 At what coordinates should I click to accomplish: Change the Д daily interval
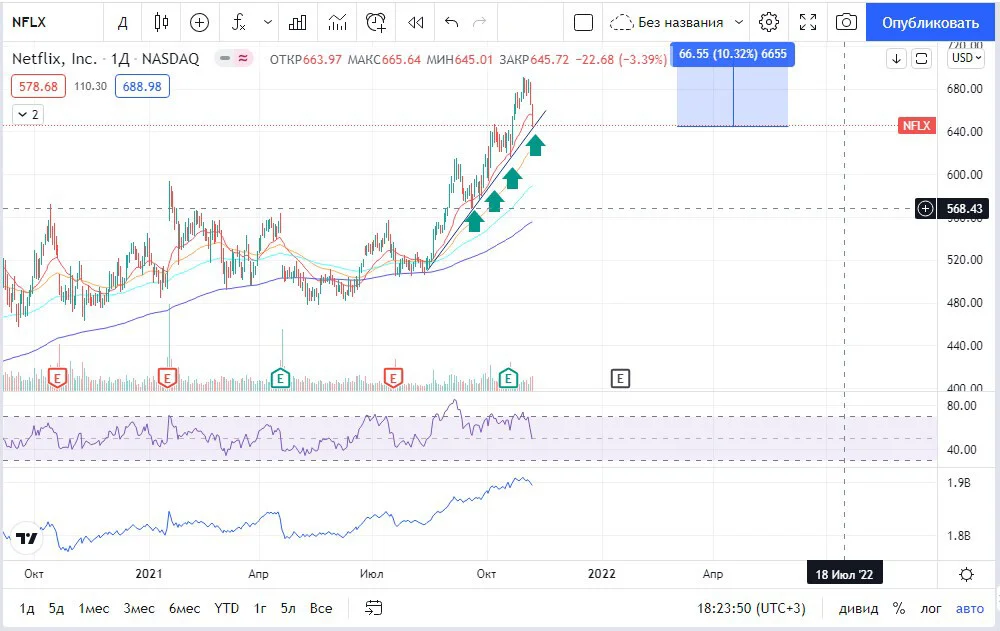point(122,23)
